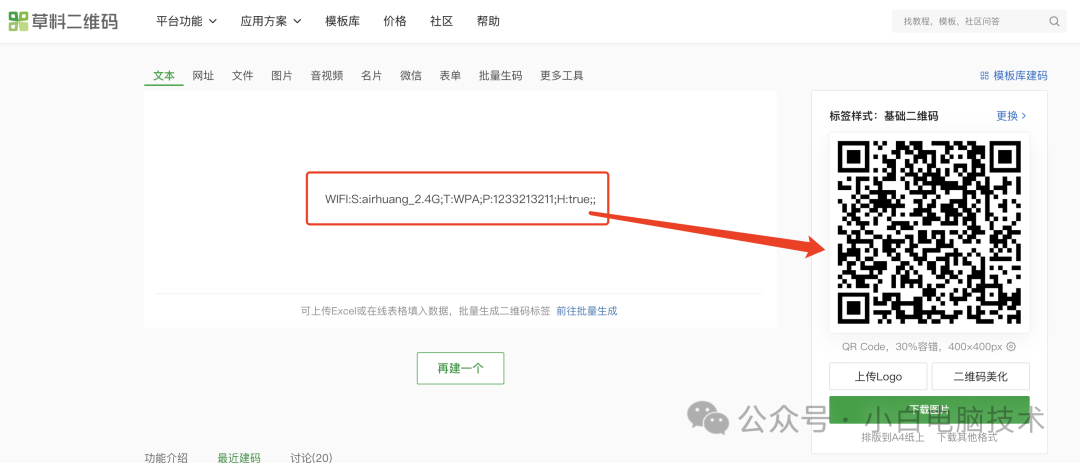1080x463 pixels.
Task: Expand the 应用方案 dropdown menu
Action: click(x=271, y=21)
